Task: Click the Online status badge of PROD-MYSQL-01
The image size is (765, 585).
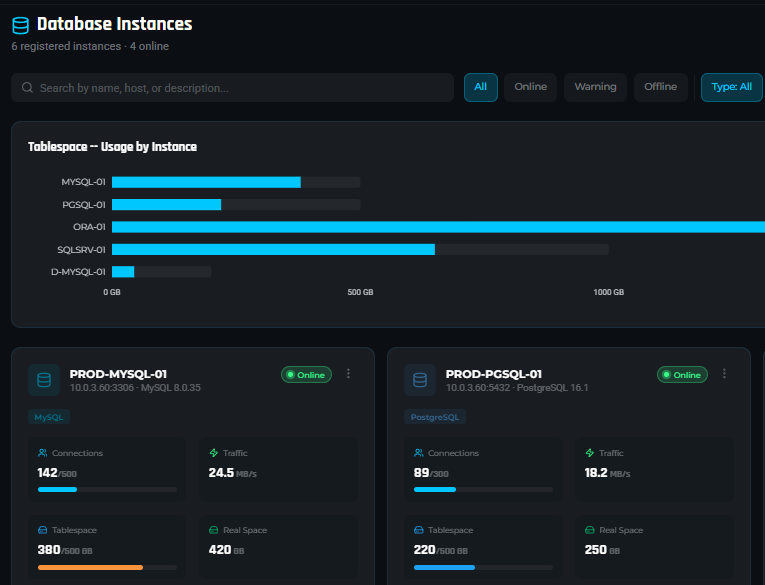Action: (x=306, y=375)
